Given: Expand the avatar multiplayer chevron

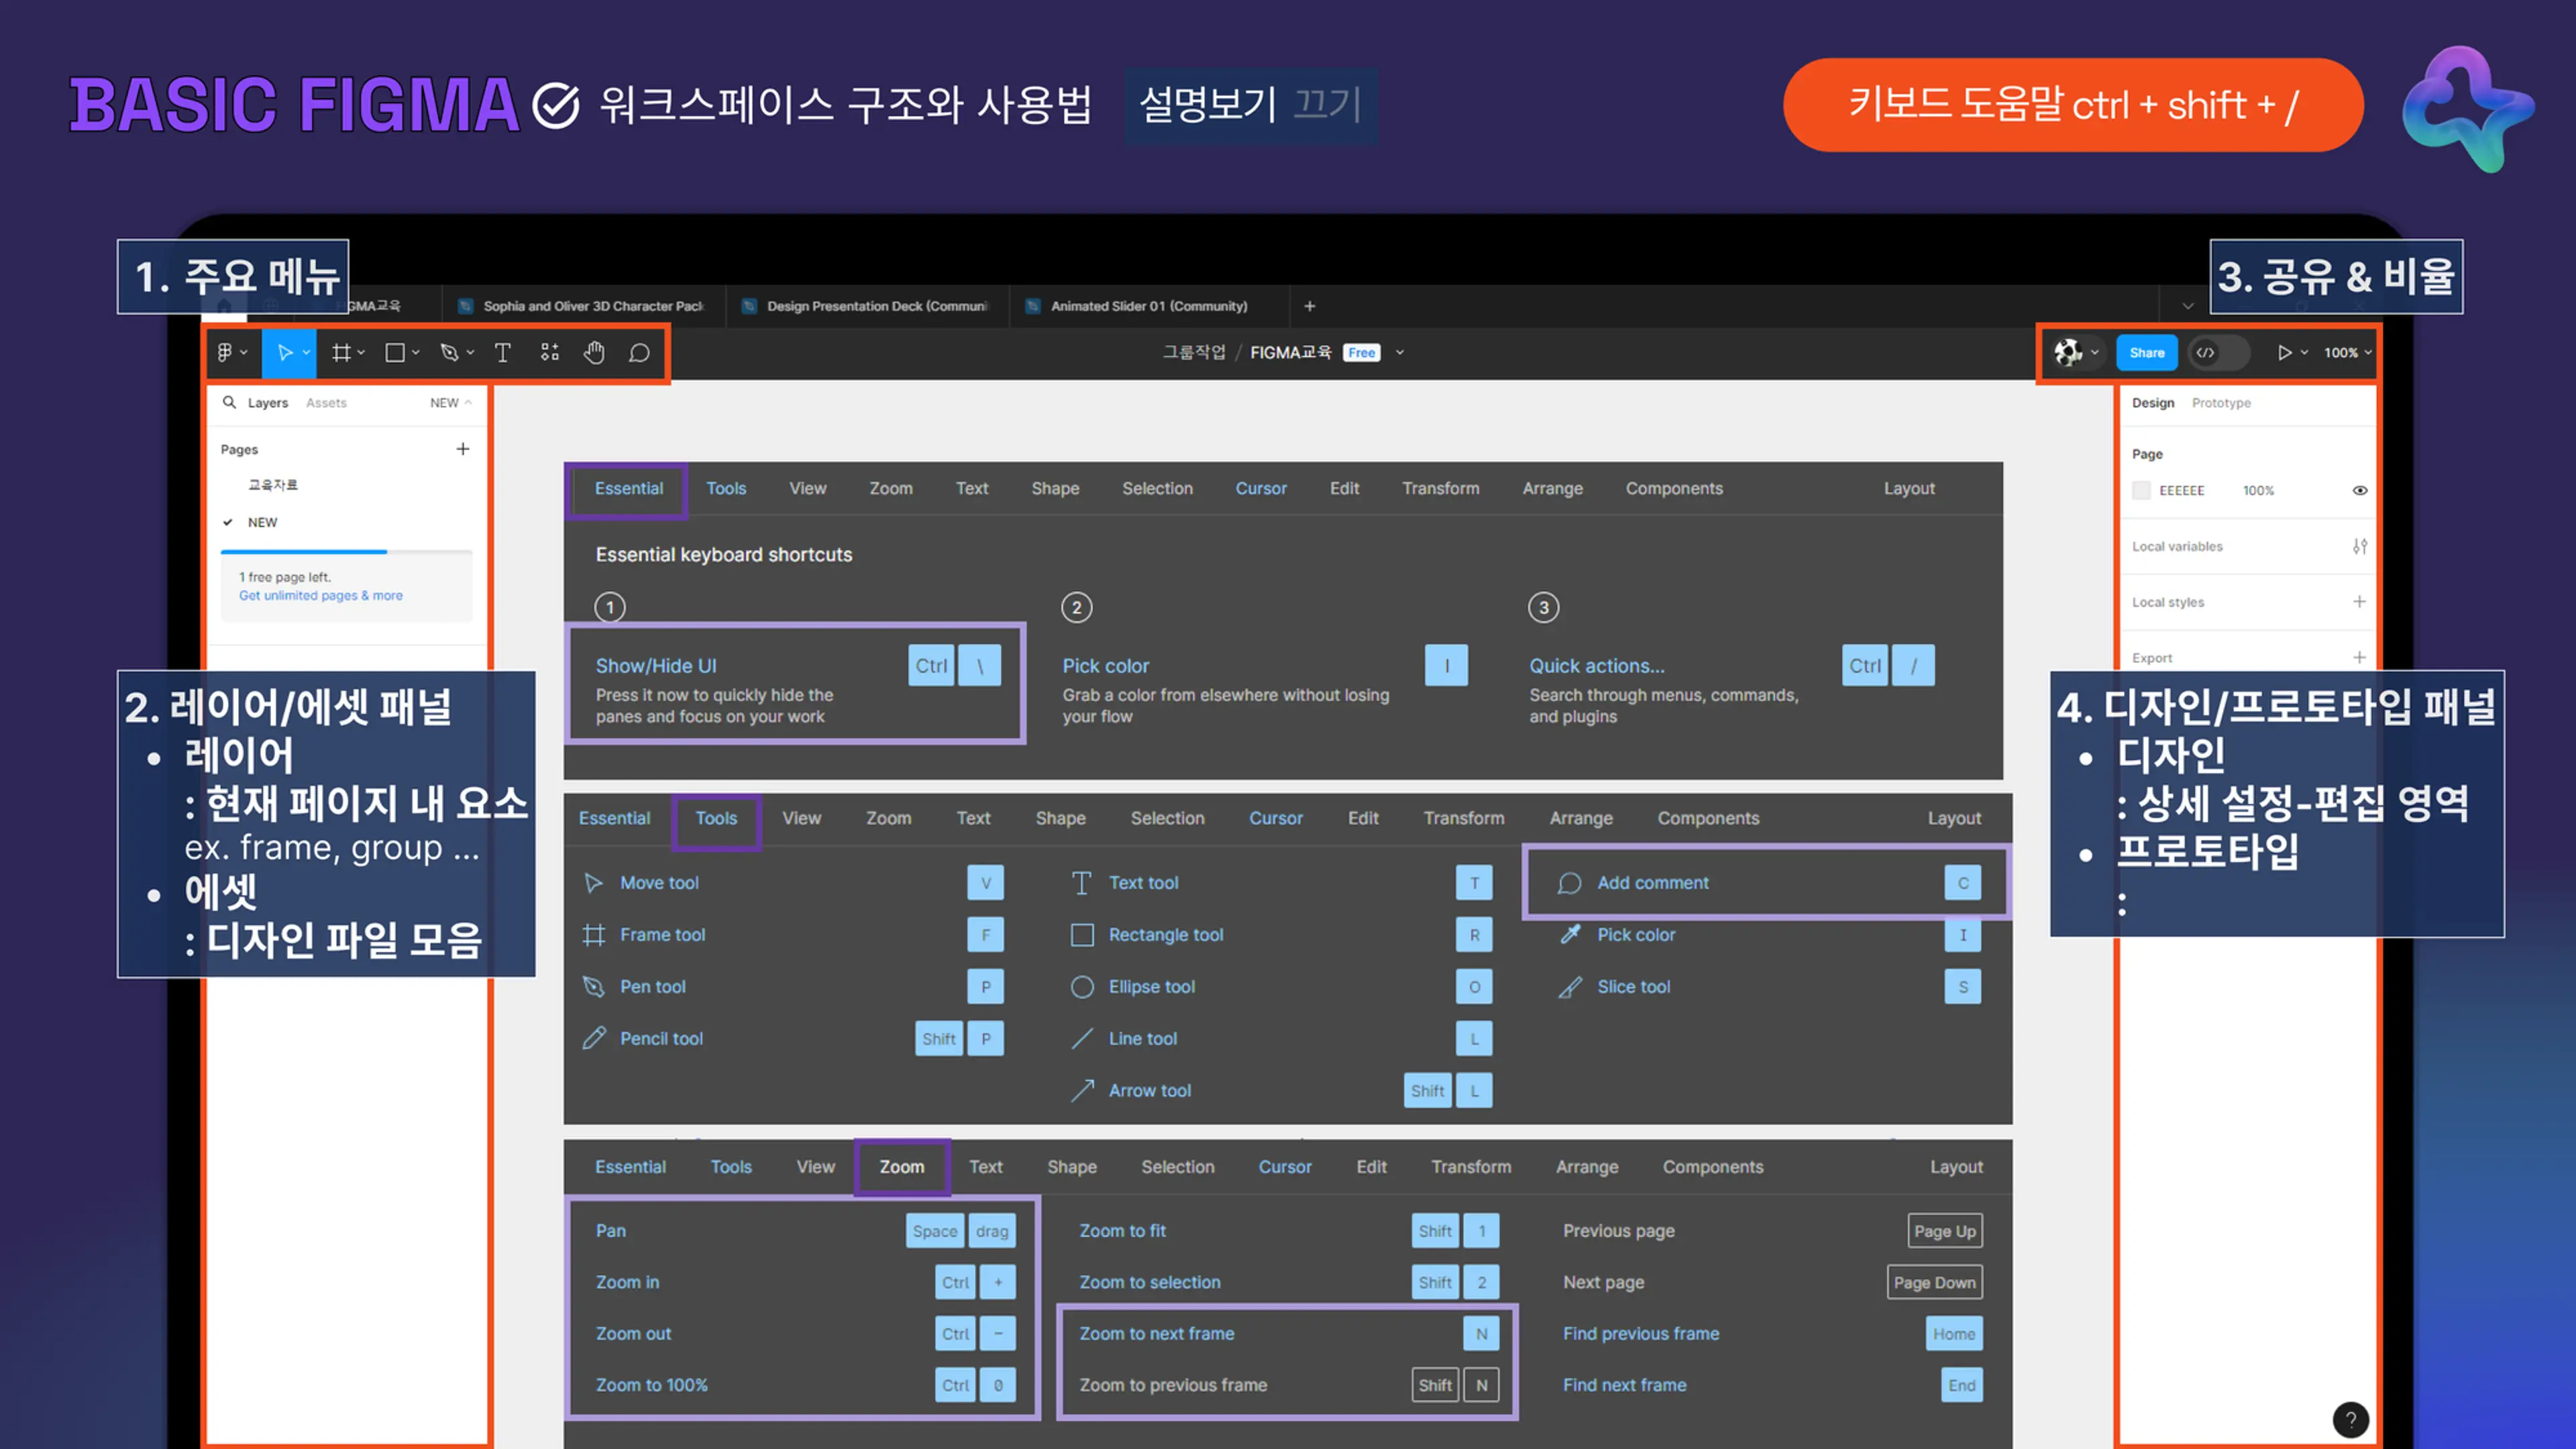Looking at the screenshot, I should (x=2095, y=352).
